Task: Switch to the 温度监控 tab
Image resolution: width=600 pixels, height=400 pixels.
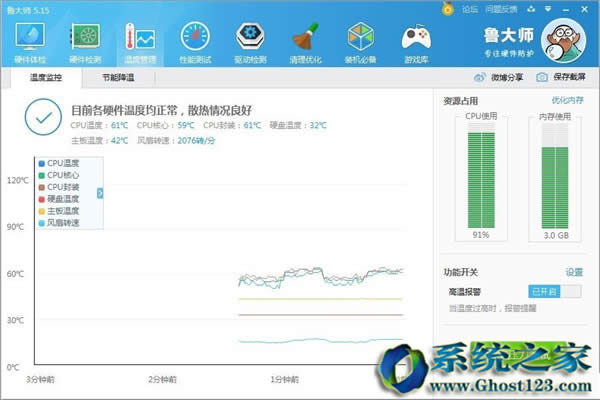Action: [46, 77]
